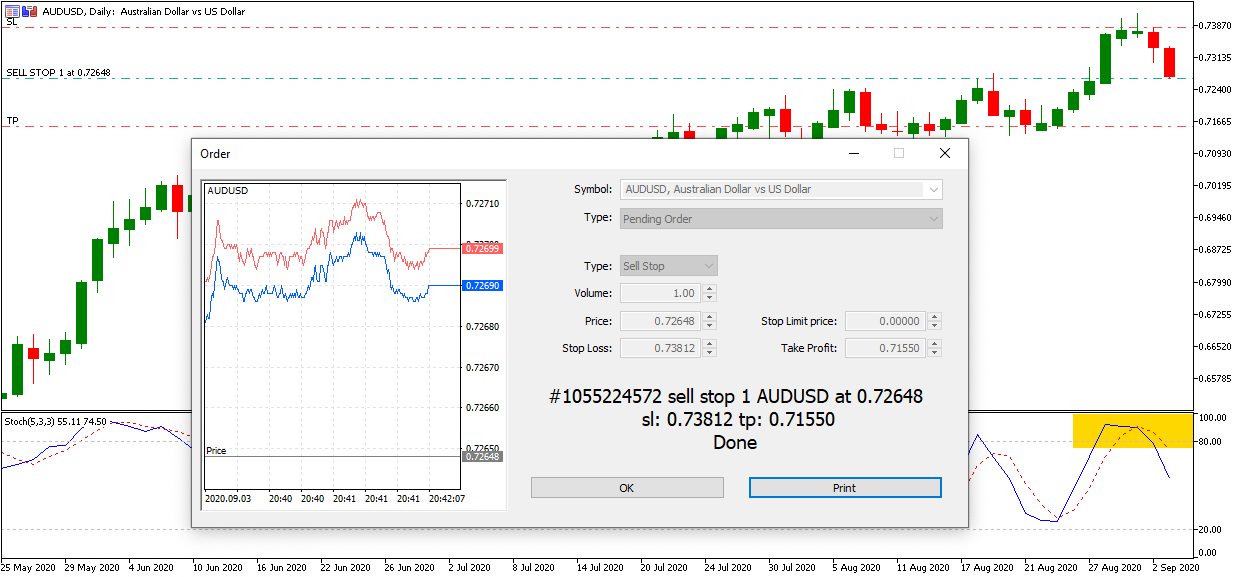The height and width of the screenshot is (577, 1238).
Task: Open the Pending Order type dropdown
Action: point(782,219)
